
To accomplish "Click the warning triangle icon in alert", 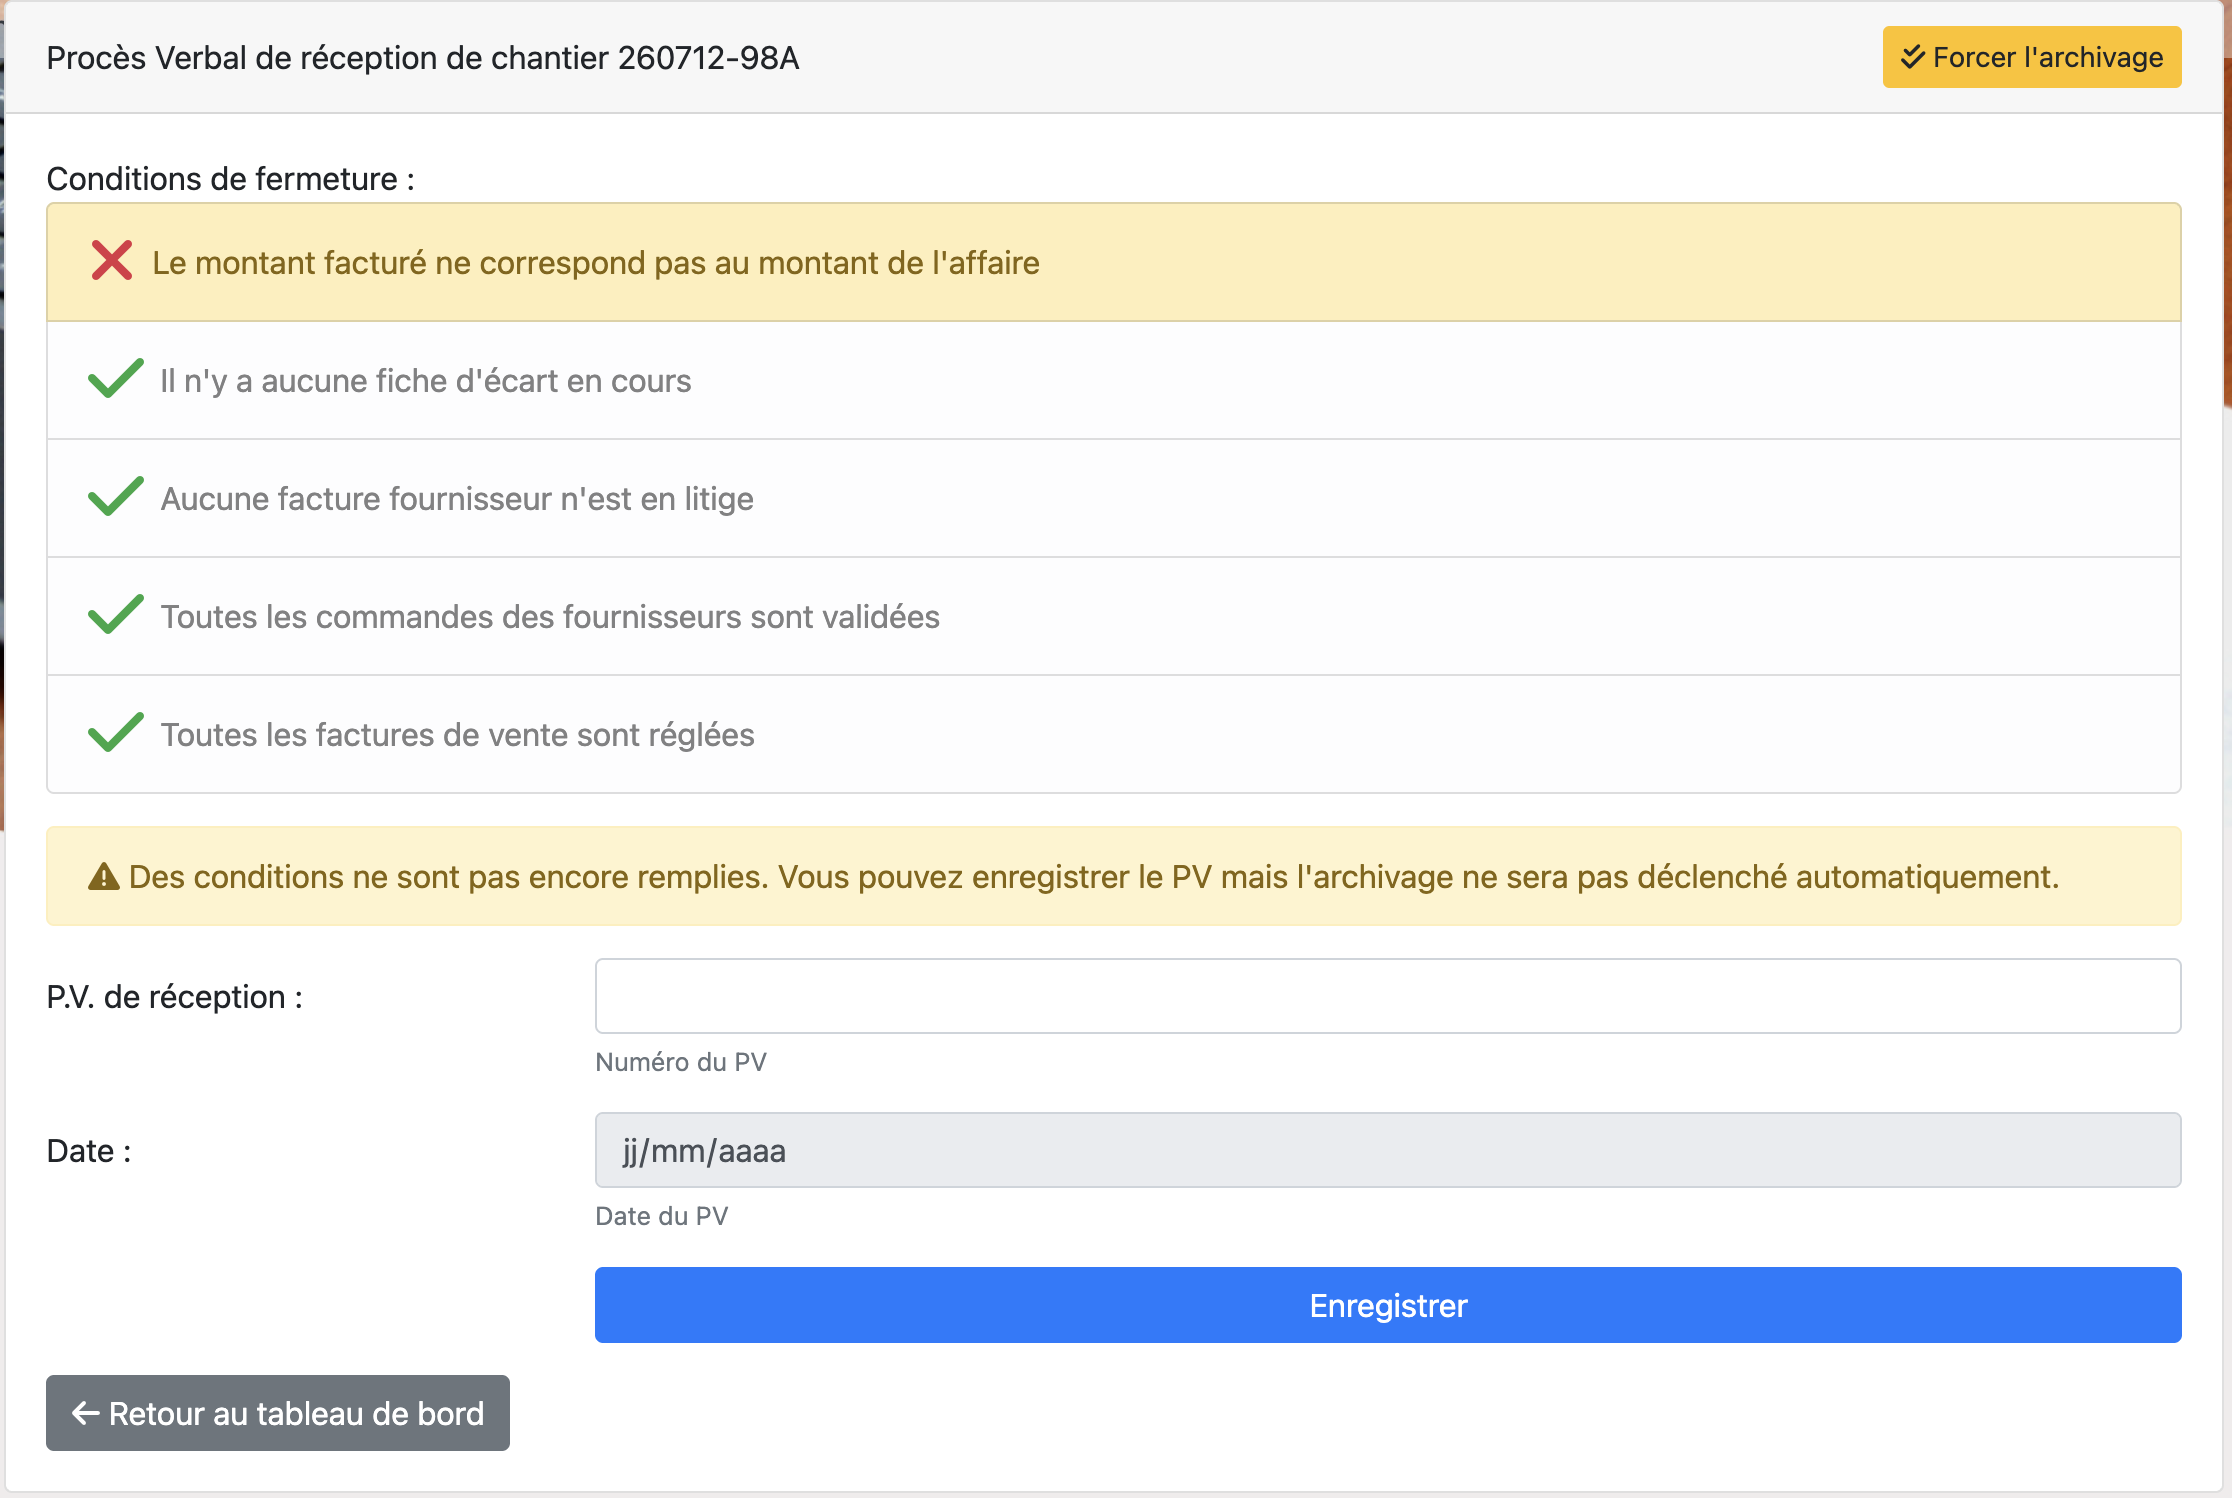I will click(x=104, y=877).
